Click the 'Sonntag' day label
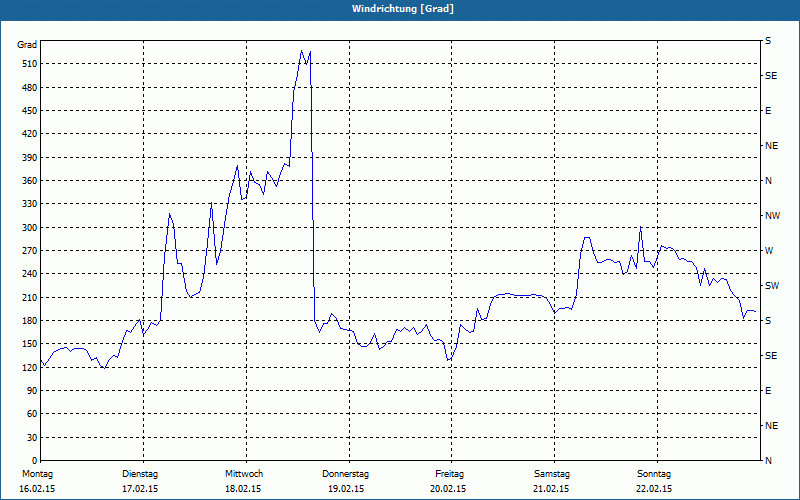This screenshot has height=500, width=800. [654, 474]
